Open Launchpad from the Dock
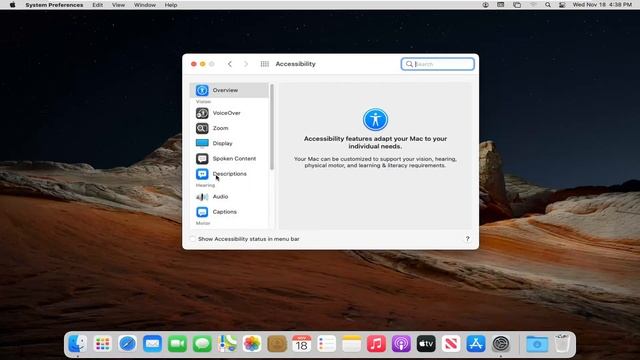 point(102,344)
